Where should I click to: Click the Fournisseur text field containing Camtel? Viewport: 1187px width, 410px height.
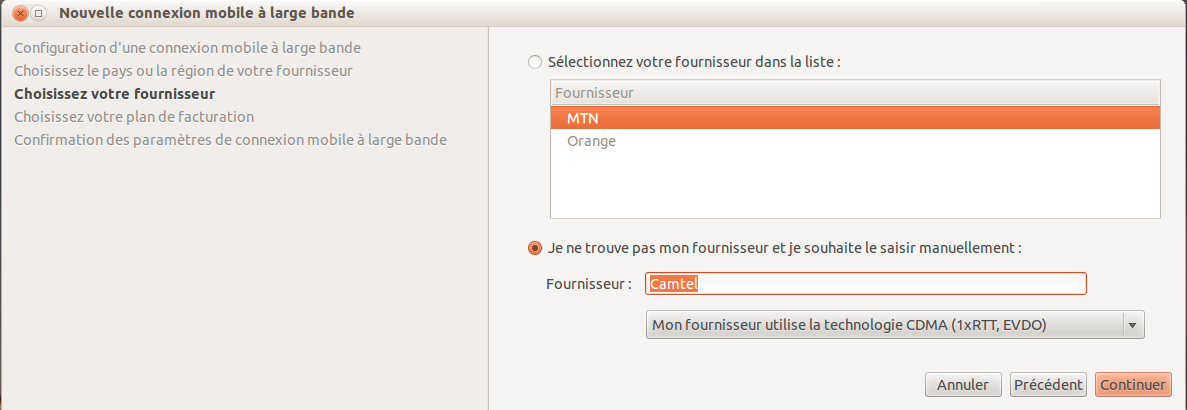[865, 284]
